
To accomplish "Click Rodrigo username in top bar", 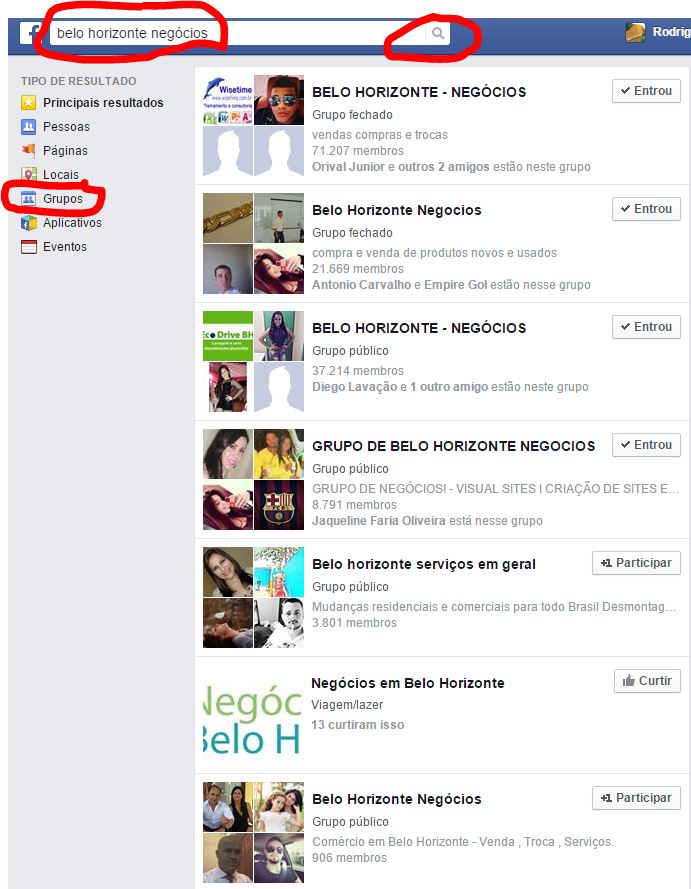I will [x=671, y=32].
